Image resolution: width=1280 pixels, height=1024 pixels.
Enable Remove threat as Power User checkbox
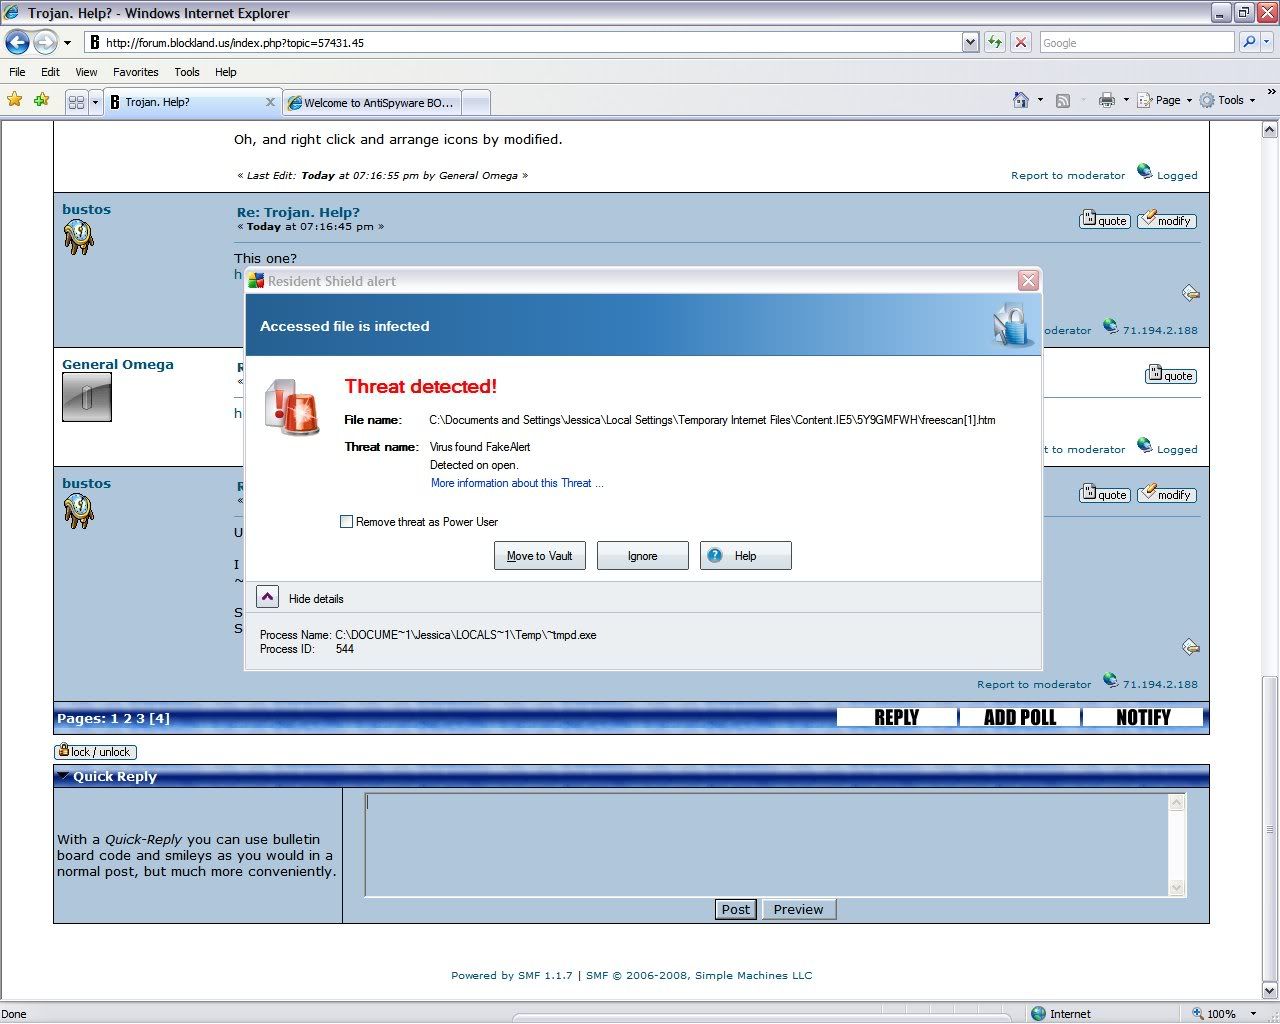[x=347, y=522]
